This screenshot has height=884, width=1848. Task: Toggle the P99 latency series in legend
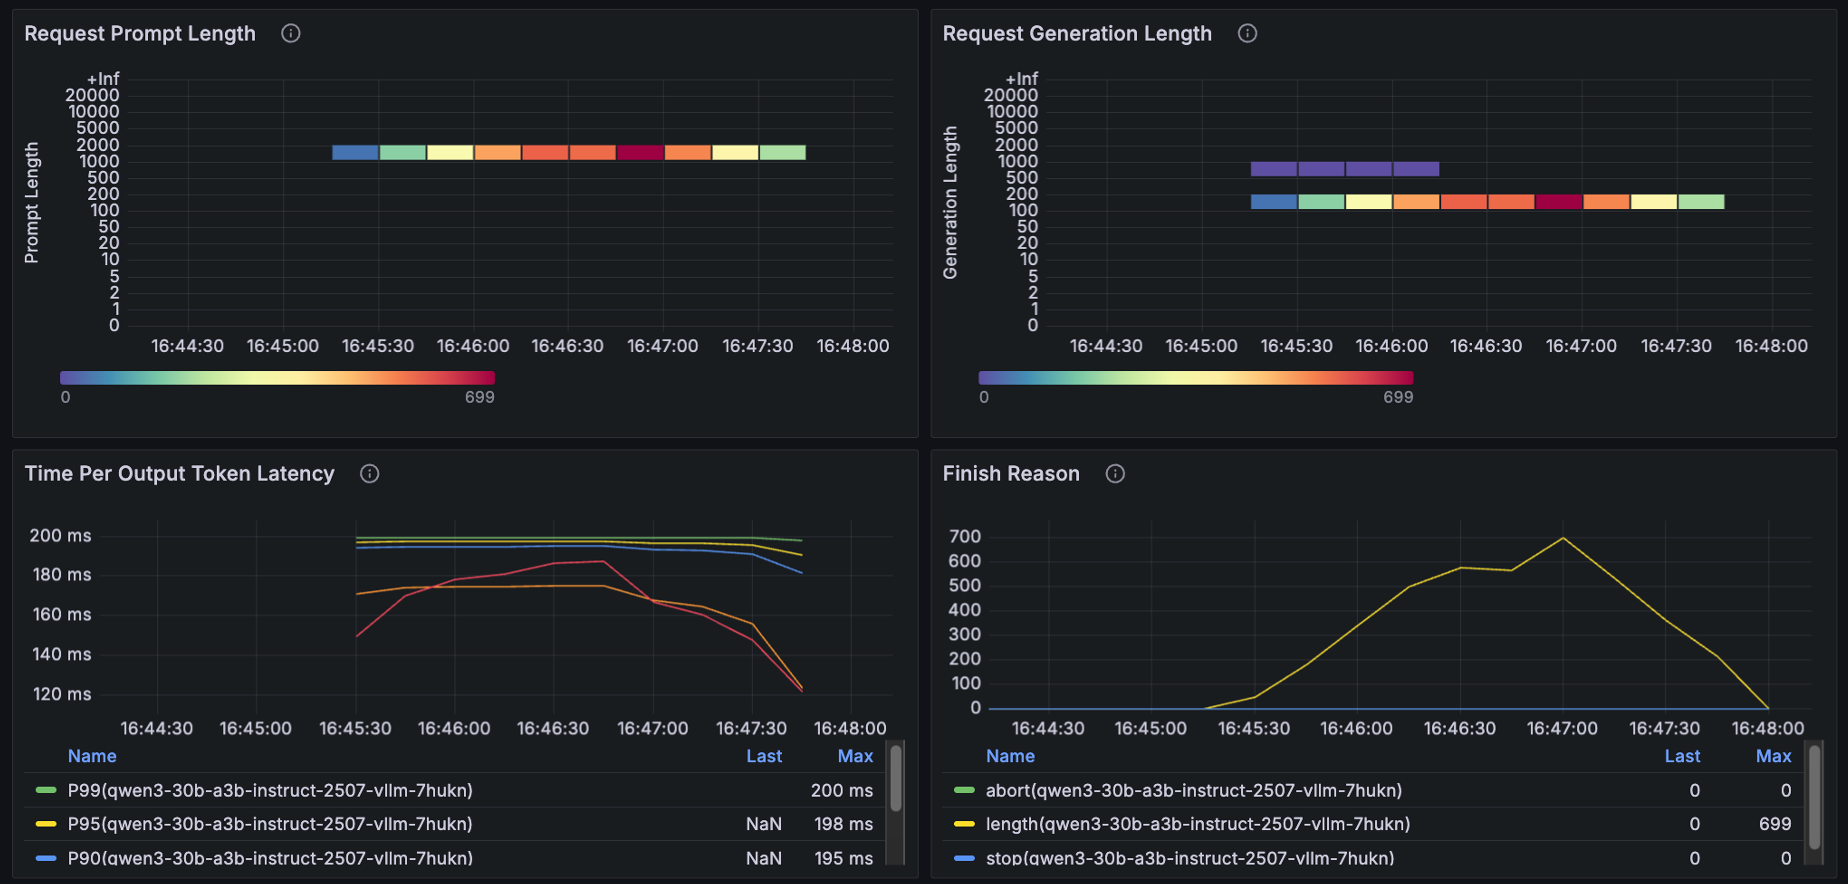click(270, 790)
